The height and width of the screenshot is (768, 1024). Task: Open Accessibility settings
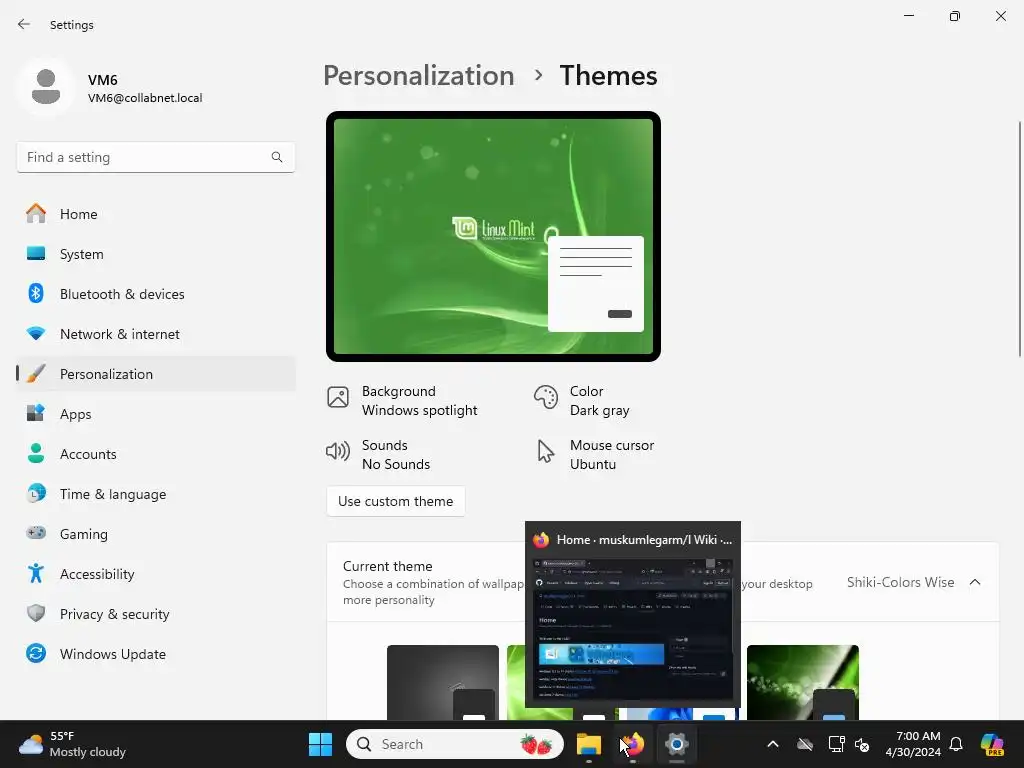coord(155,574)
